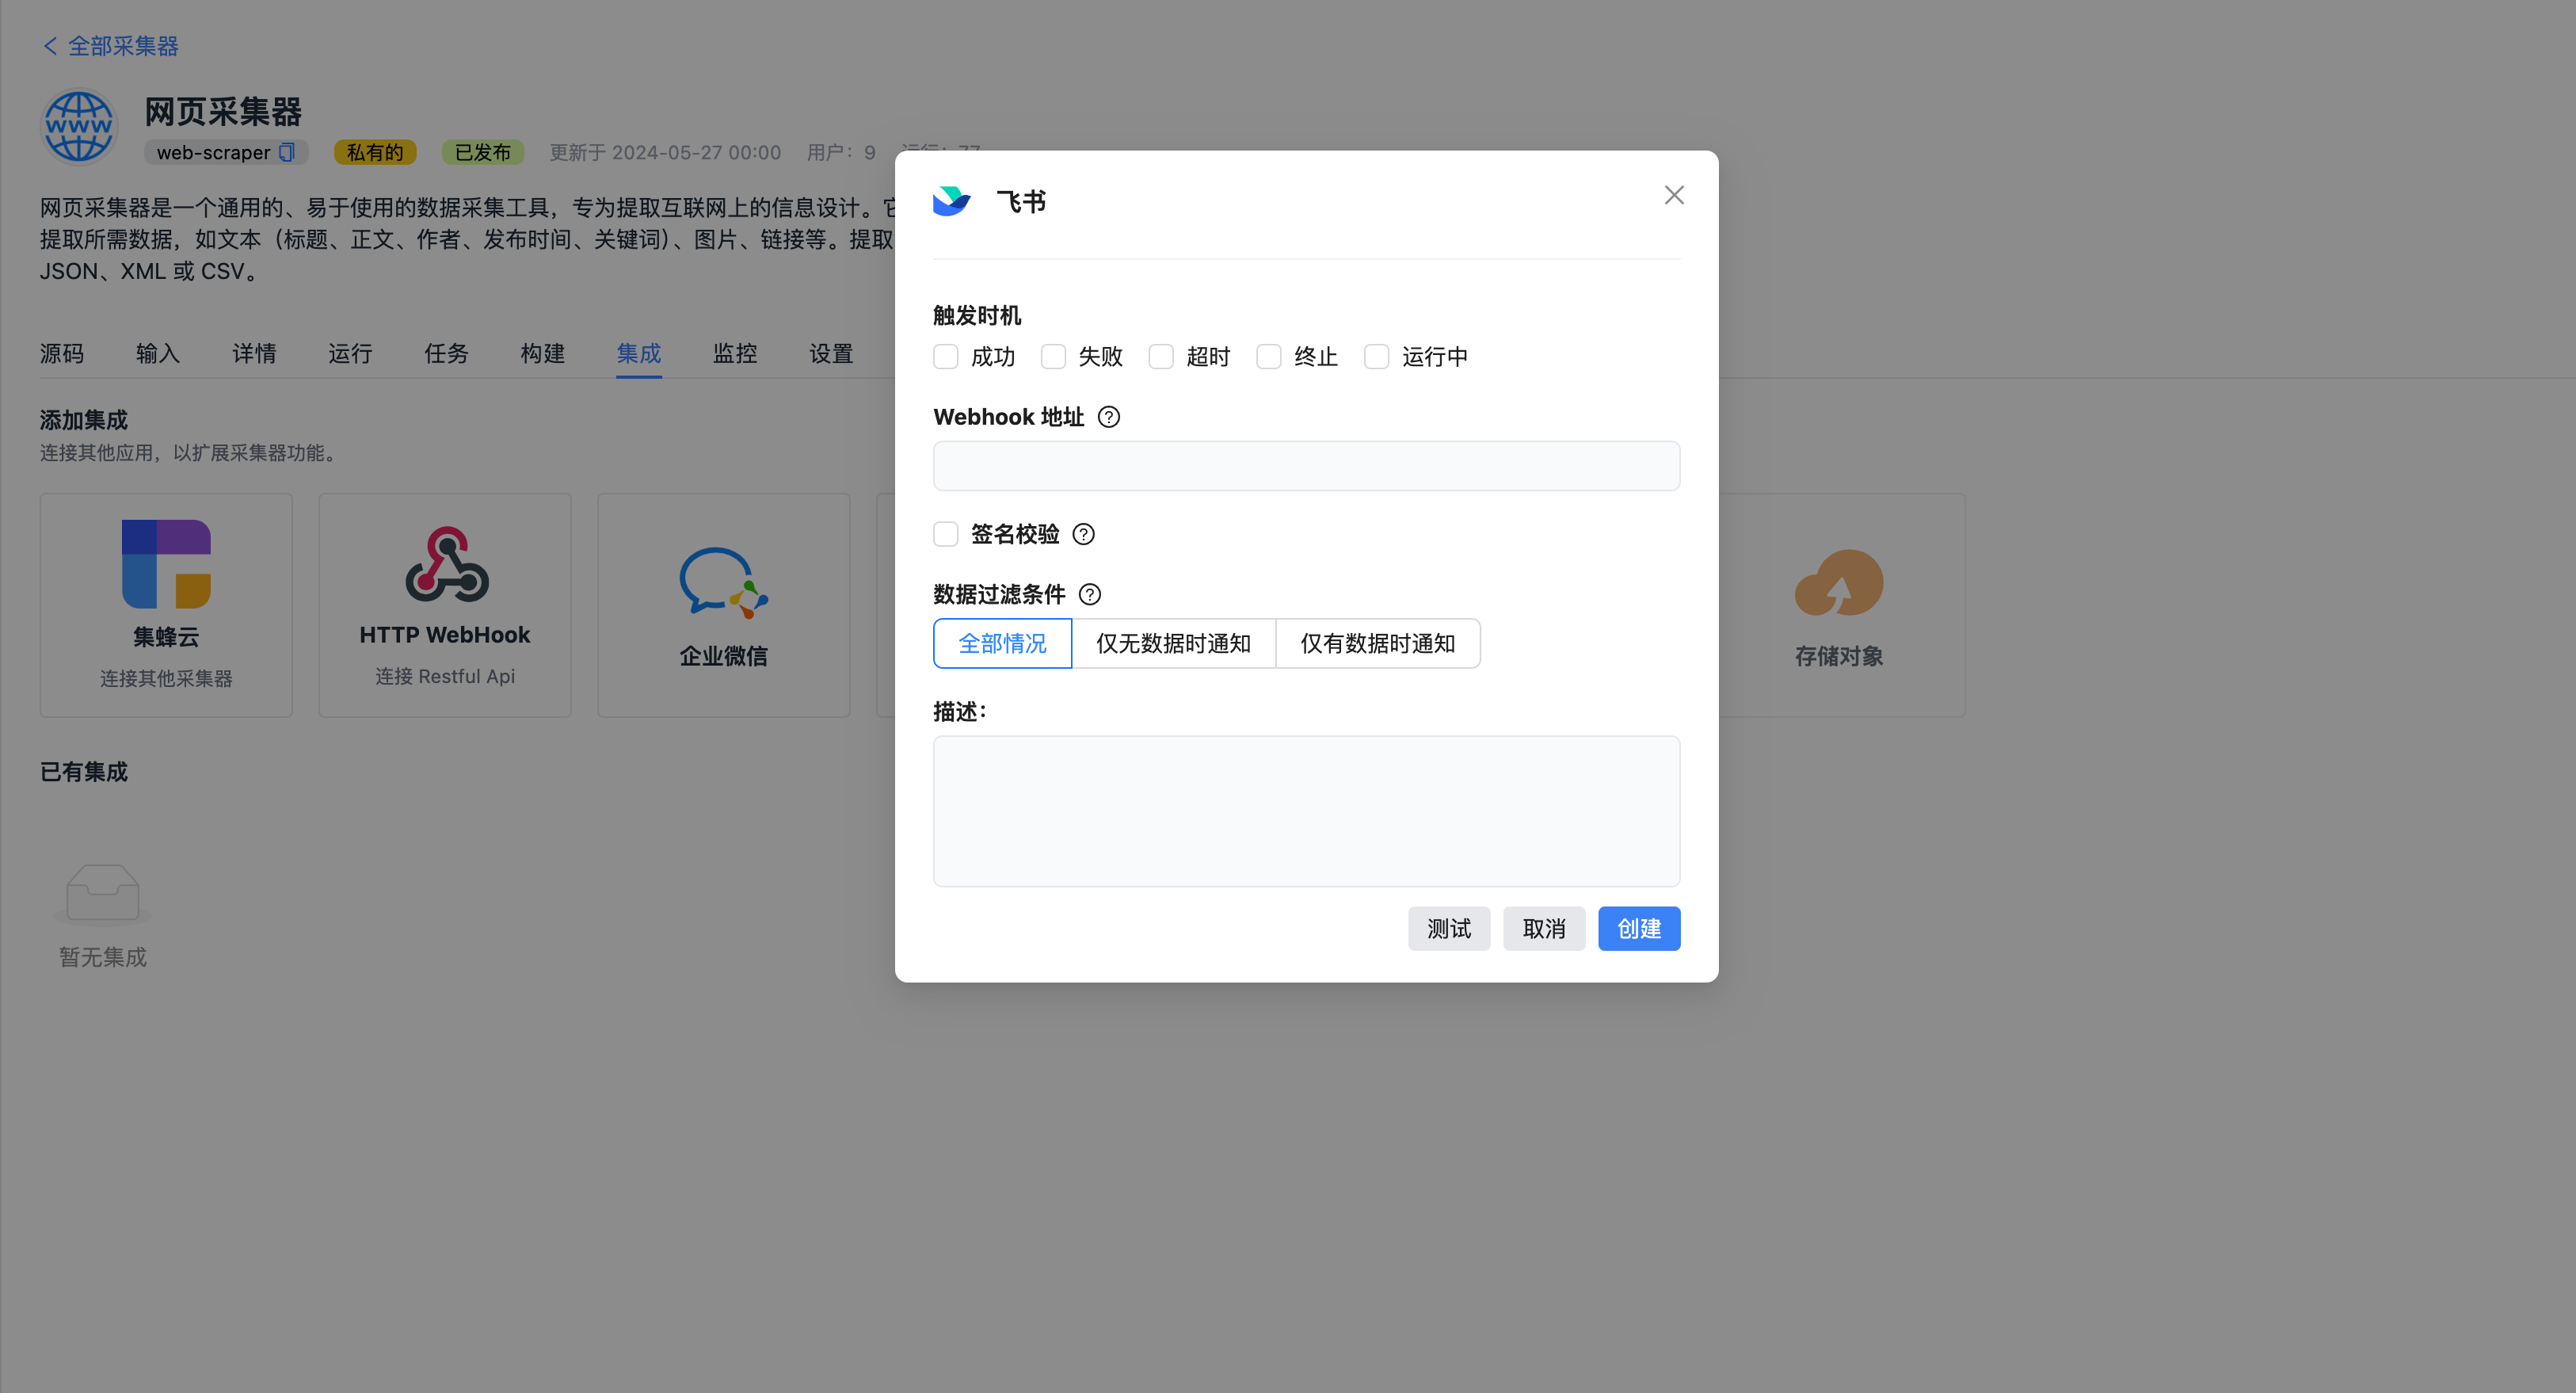2576x1393 pixels.
Task: Click the 已发布 status tag
Action: click(483, 152)
